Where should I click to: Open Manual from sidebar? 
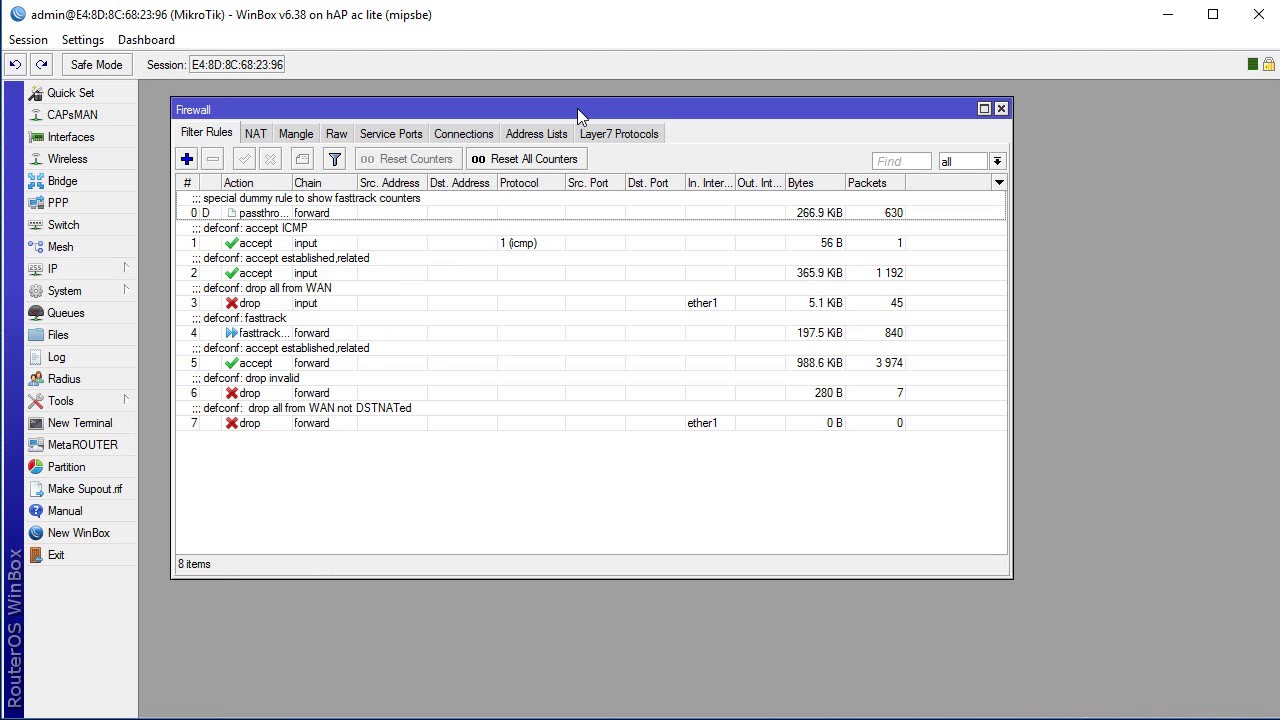pyautogui.click(x=81, y=511)
